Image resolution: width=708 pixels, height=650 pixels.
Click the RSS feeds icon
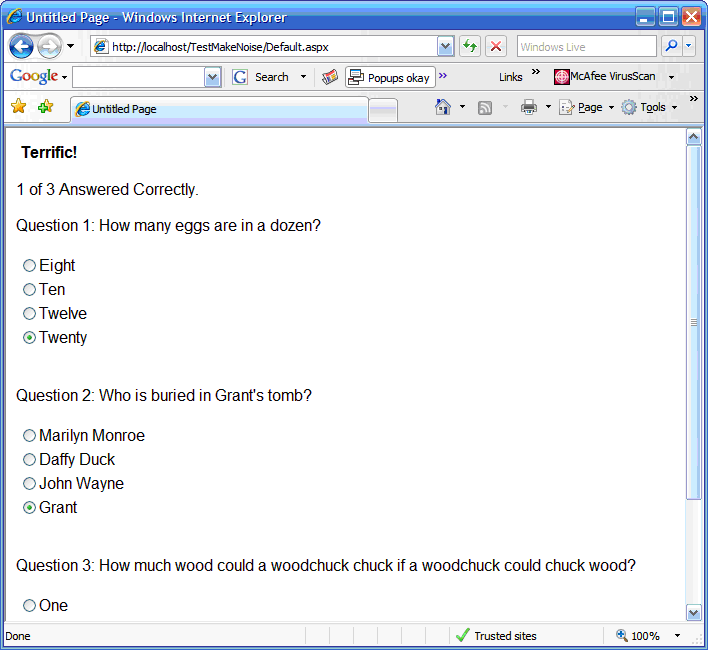tap(484, 108)
